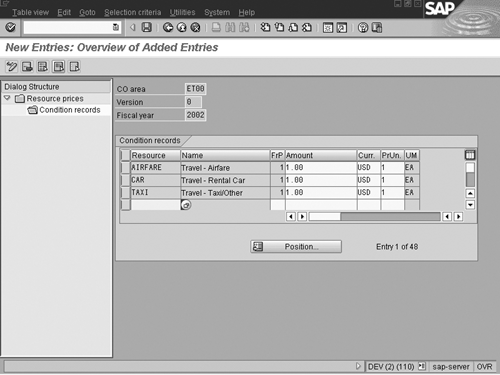Click the Save disk icon
This screenshot has height=375, width=500.
(146, 27)
